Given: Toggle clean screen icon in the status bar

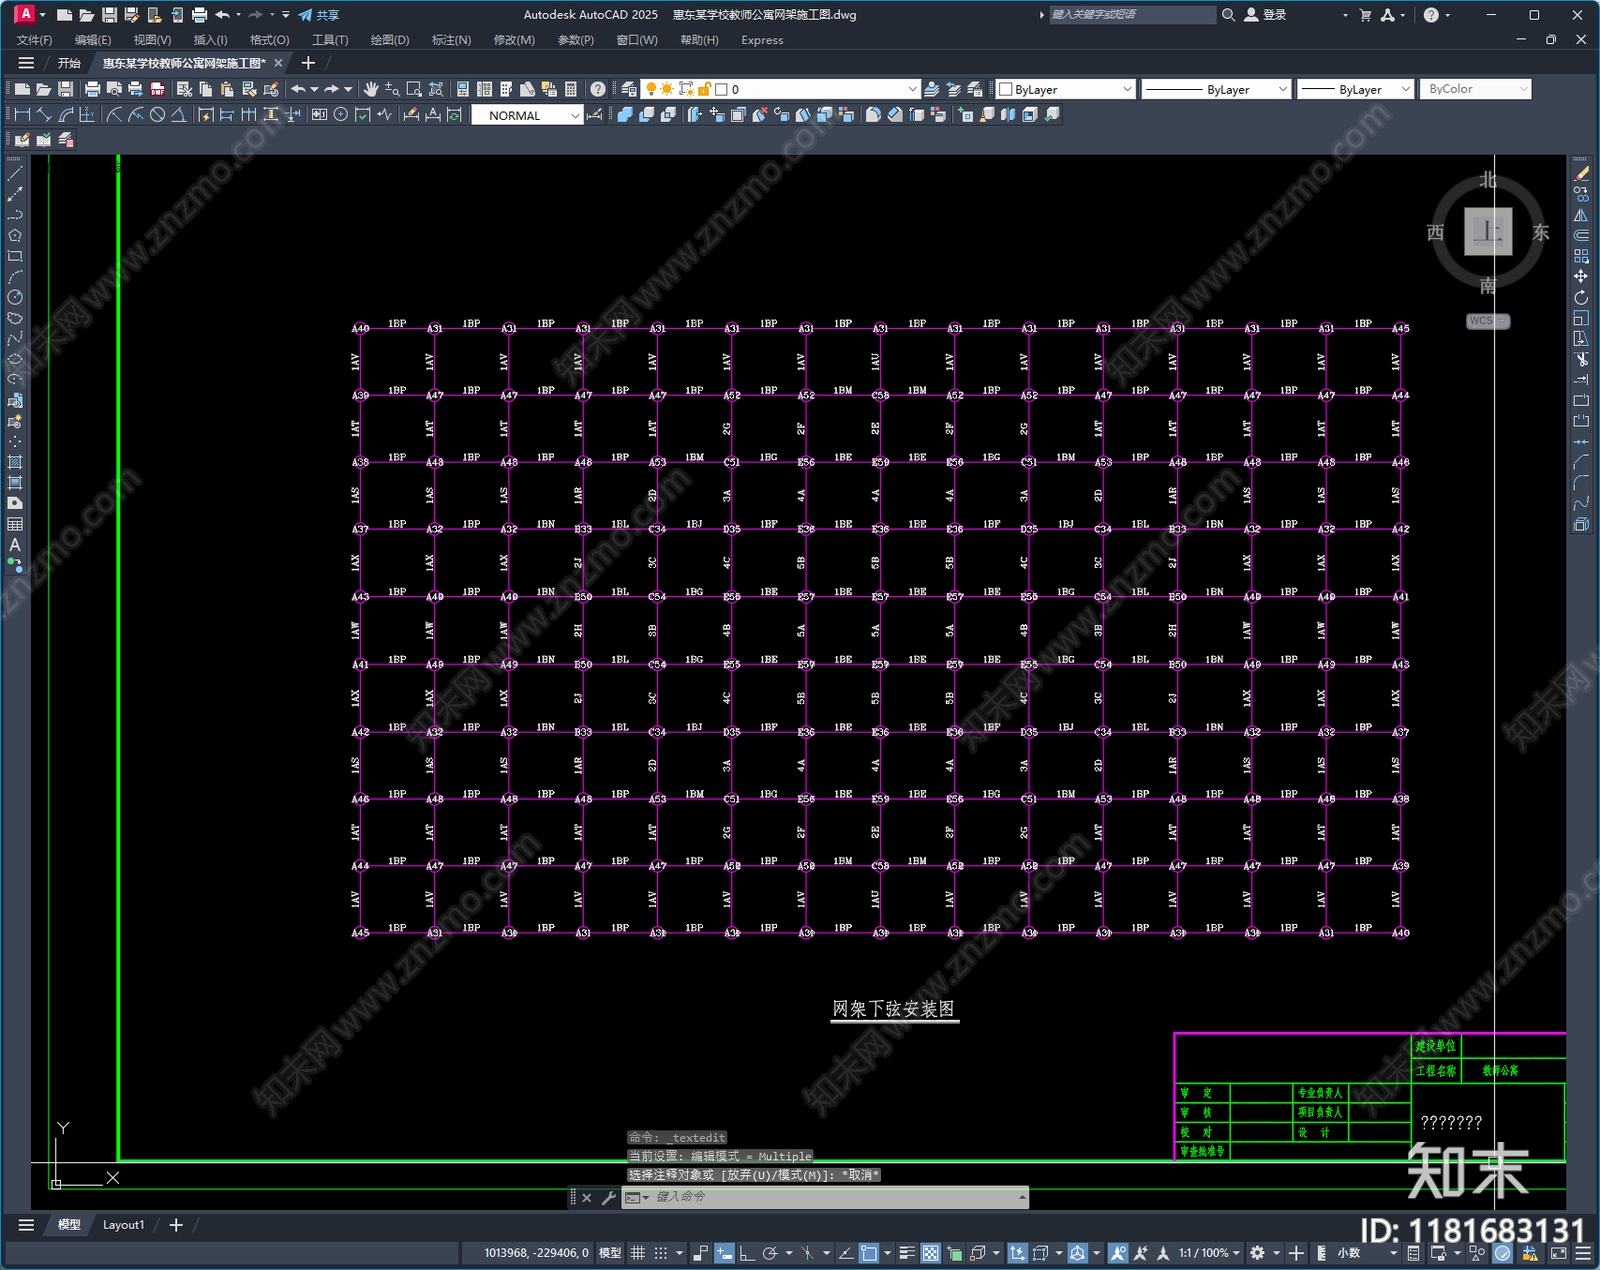Looking at the screenshot, I should [x=1558, y=1253].
